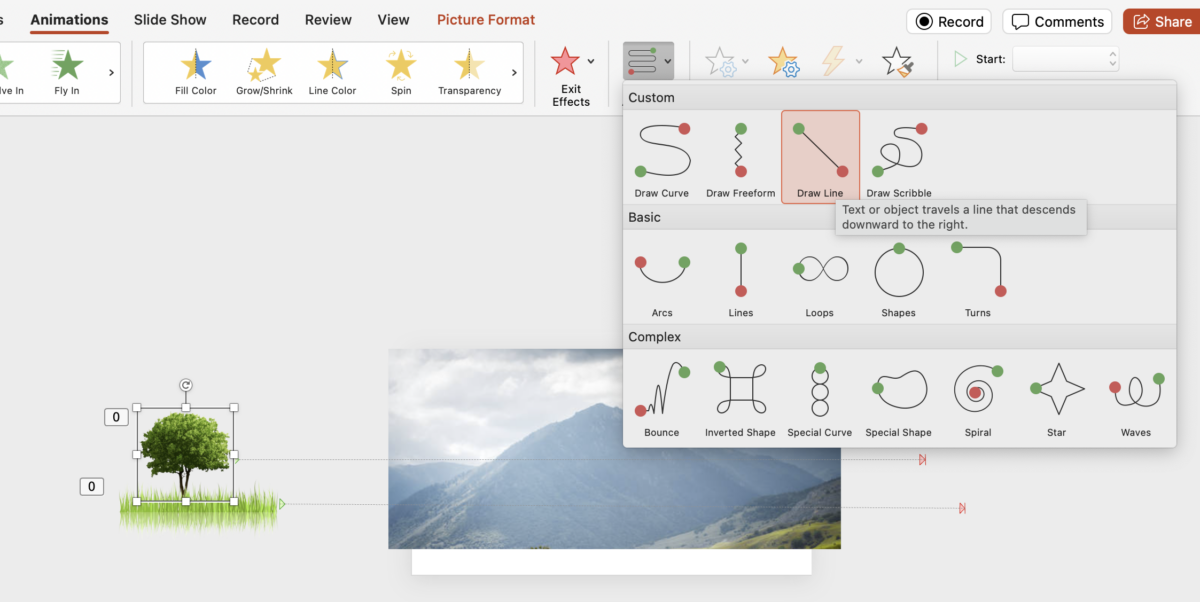Screen dimensions: 1200x602
Task: Choose the Special Shape motion path
Action: pos(898,398)
